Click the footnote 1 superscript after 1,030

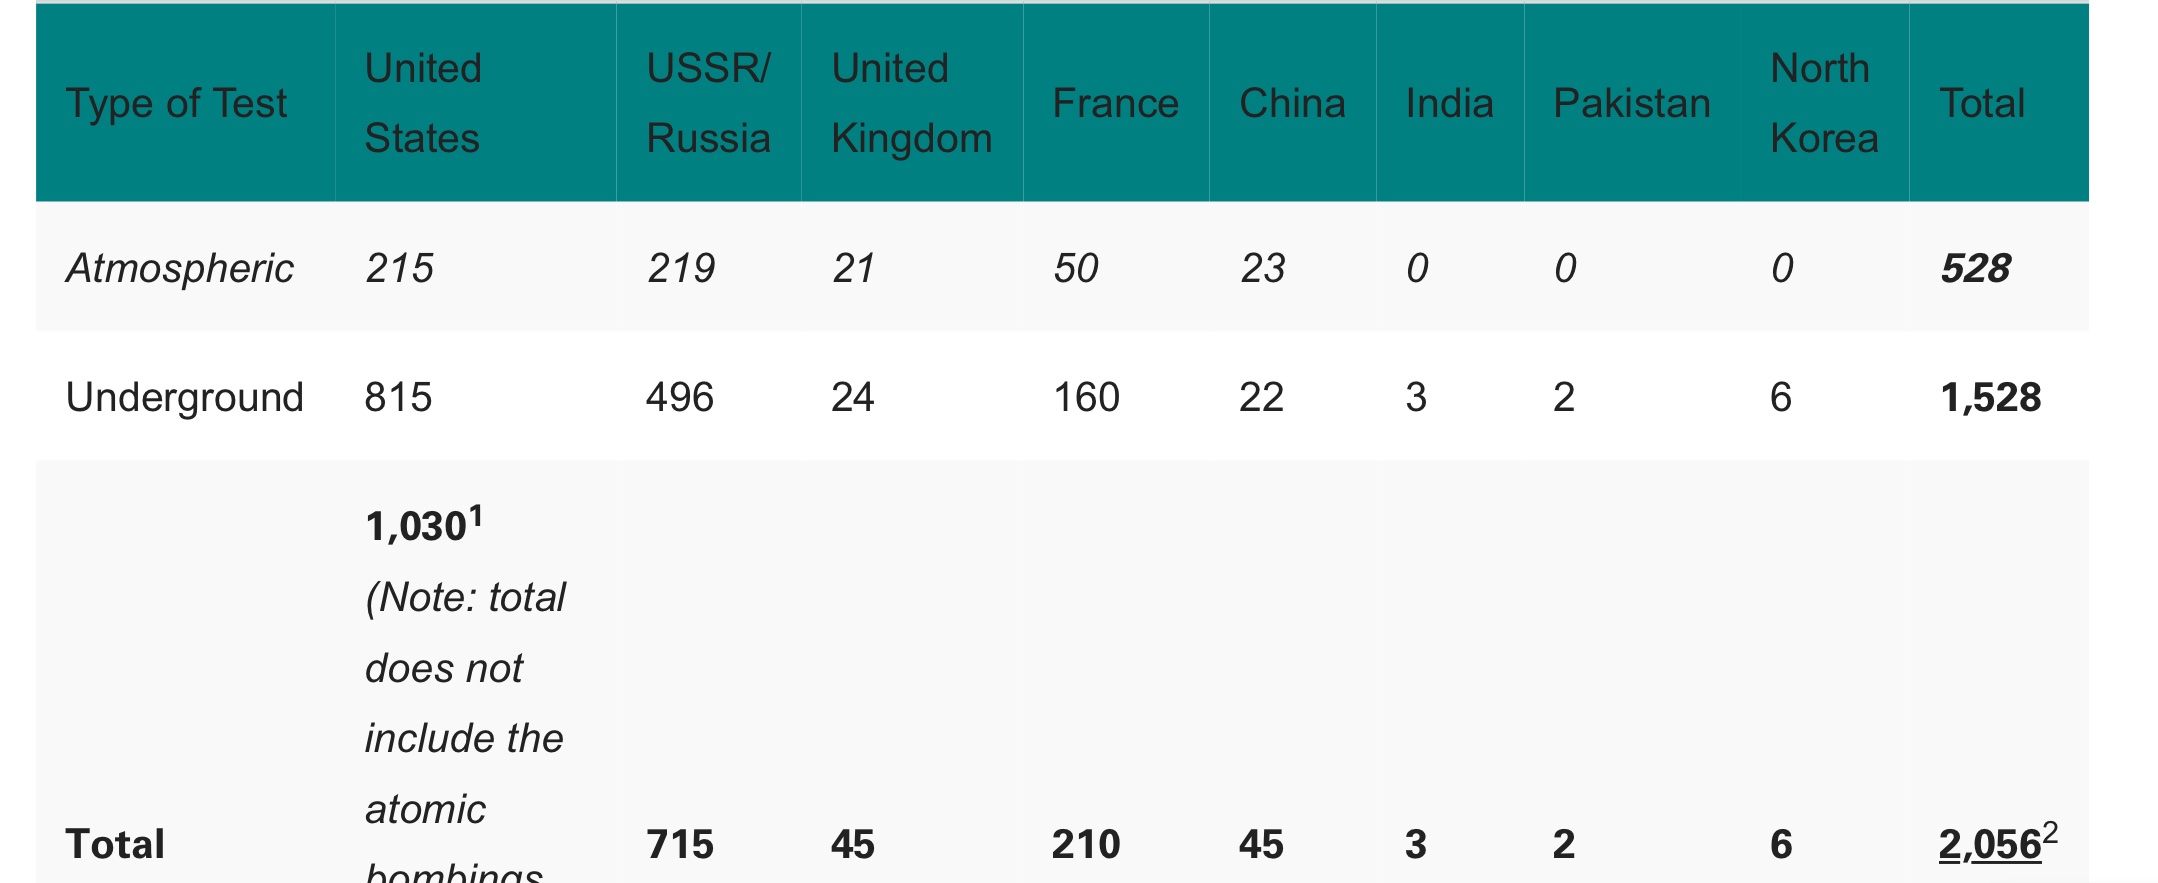point(476,516)
